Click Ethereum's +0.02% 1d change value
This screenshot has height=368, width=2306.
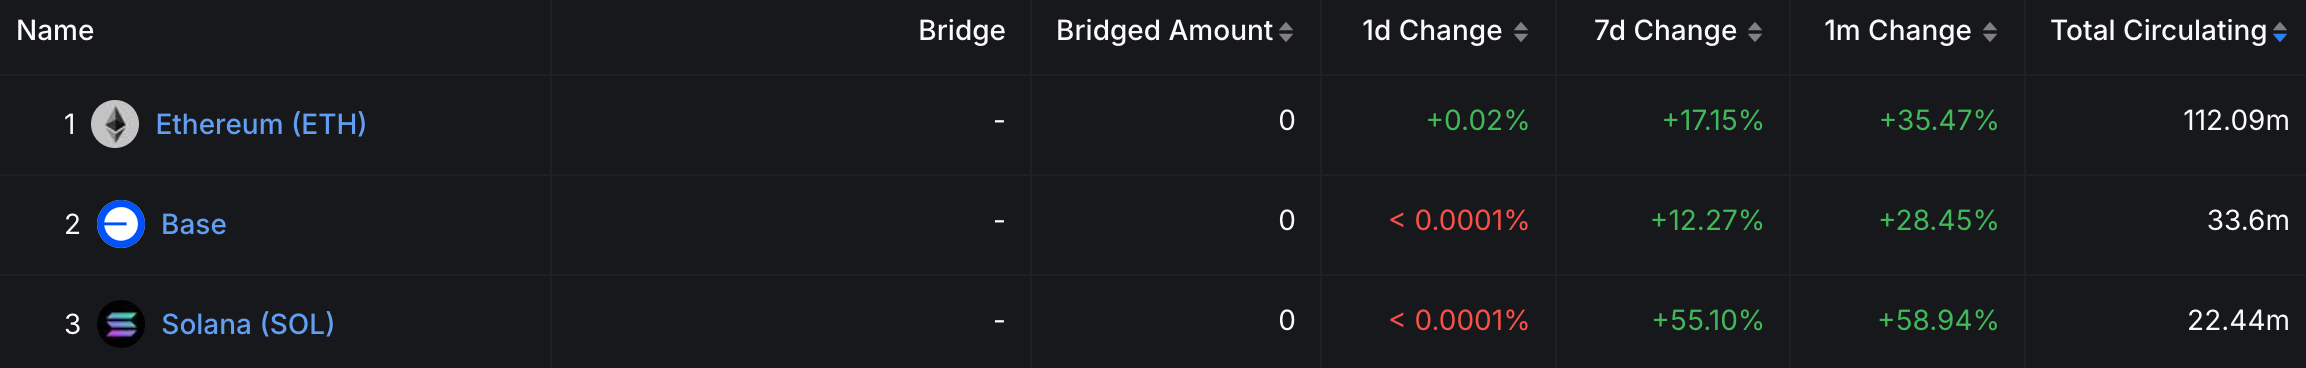click(x=1477, y=121)
